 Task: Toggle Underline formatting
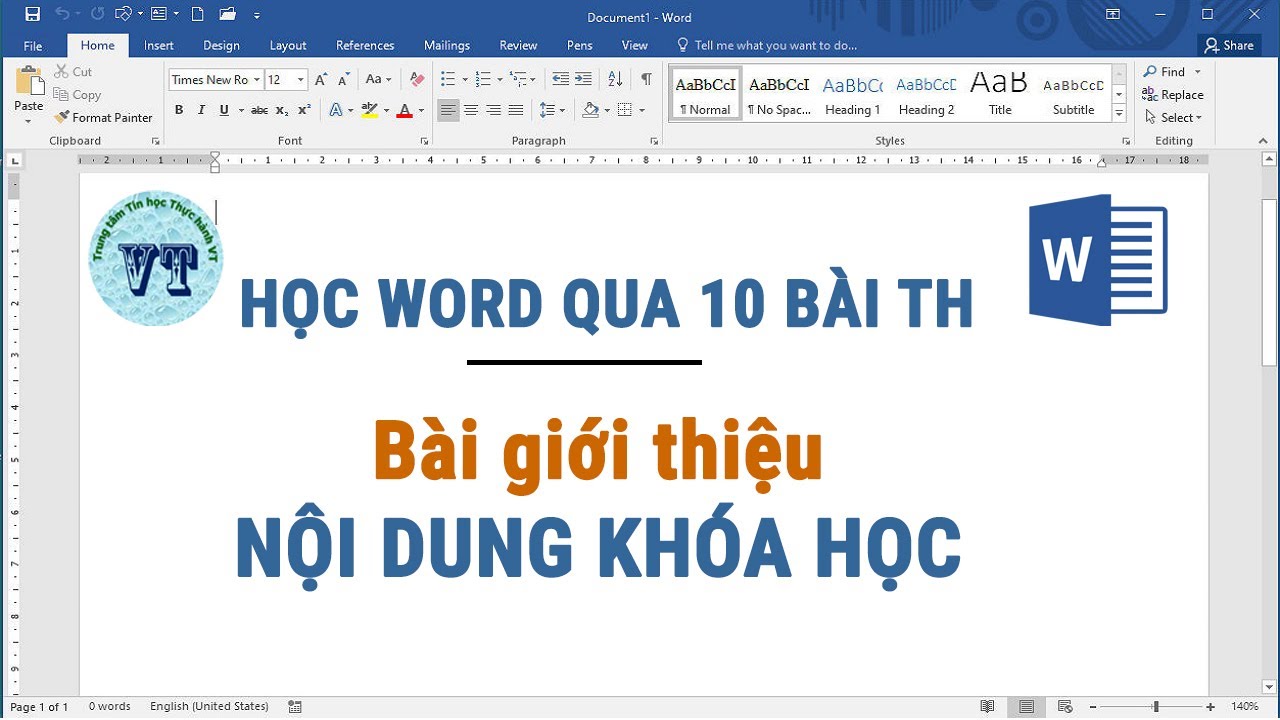tap(223, 110)
